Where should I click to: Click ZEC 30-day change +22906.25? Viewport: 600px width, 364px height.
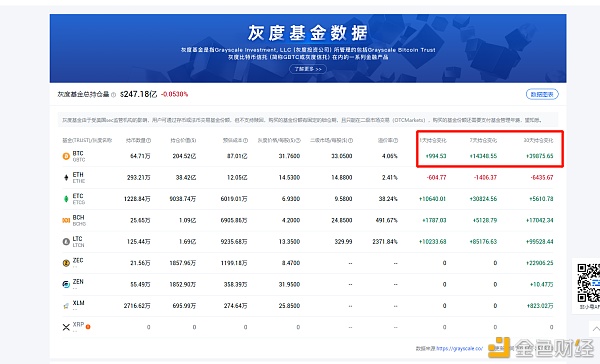(540, 263)
